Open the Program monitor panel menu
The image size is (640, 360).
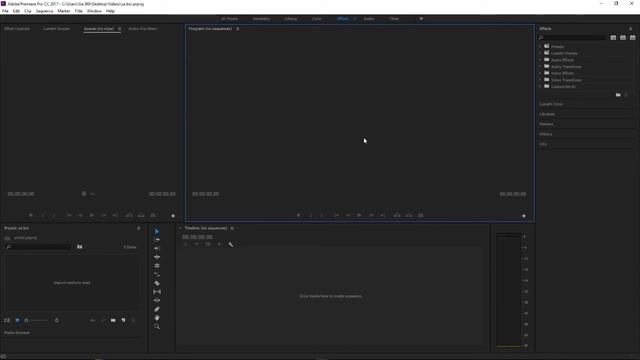point(238,29)
